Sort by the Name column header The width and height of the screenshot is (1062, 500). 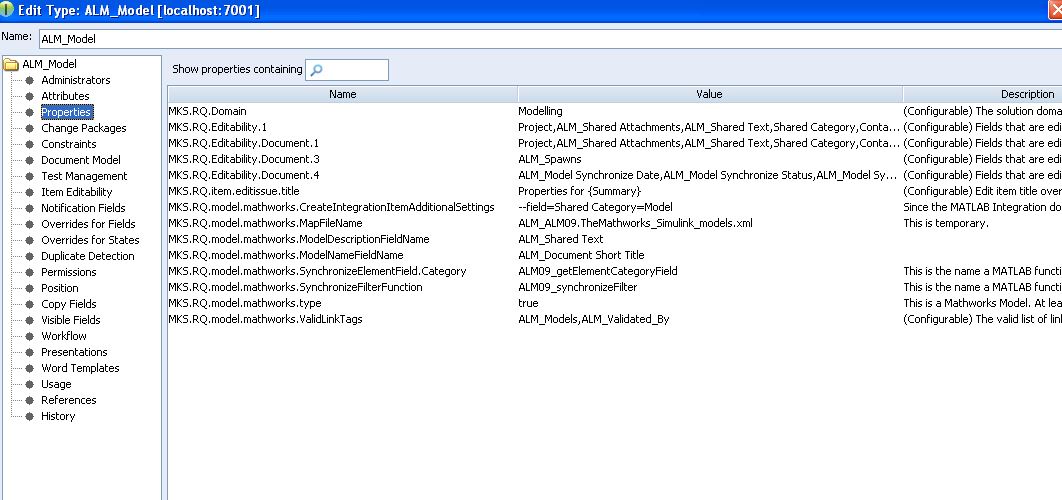click(x=343, y=94)
